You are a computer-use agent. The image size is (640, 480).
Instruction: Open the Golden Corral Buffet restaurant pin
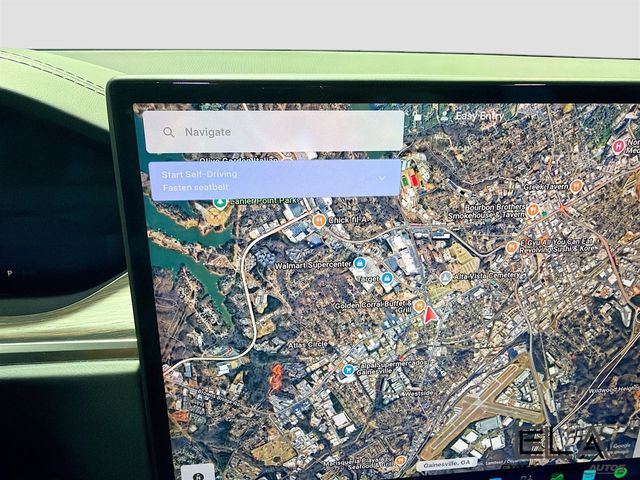coord(419,305)
